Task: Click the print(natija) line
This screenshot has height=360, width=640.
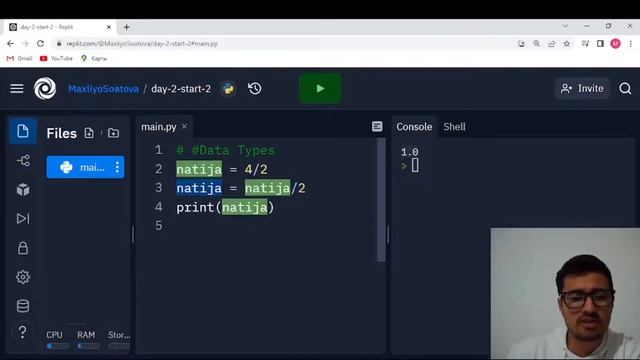Action: coord(225,207)
